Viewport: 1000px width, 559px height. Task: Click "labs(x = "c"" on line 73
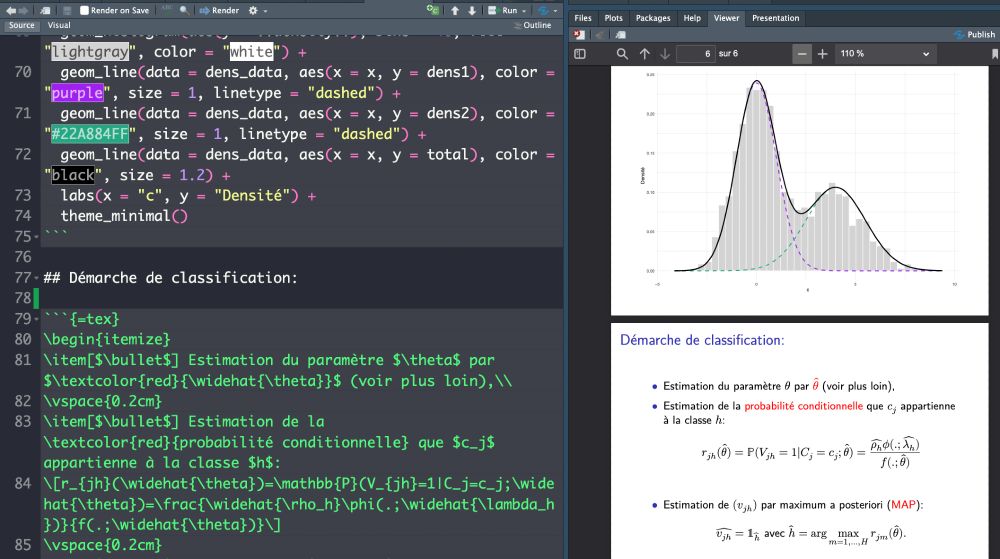pos(111,196)
